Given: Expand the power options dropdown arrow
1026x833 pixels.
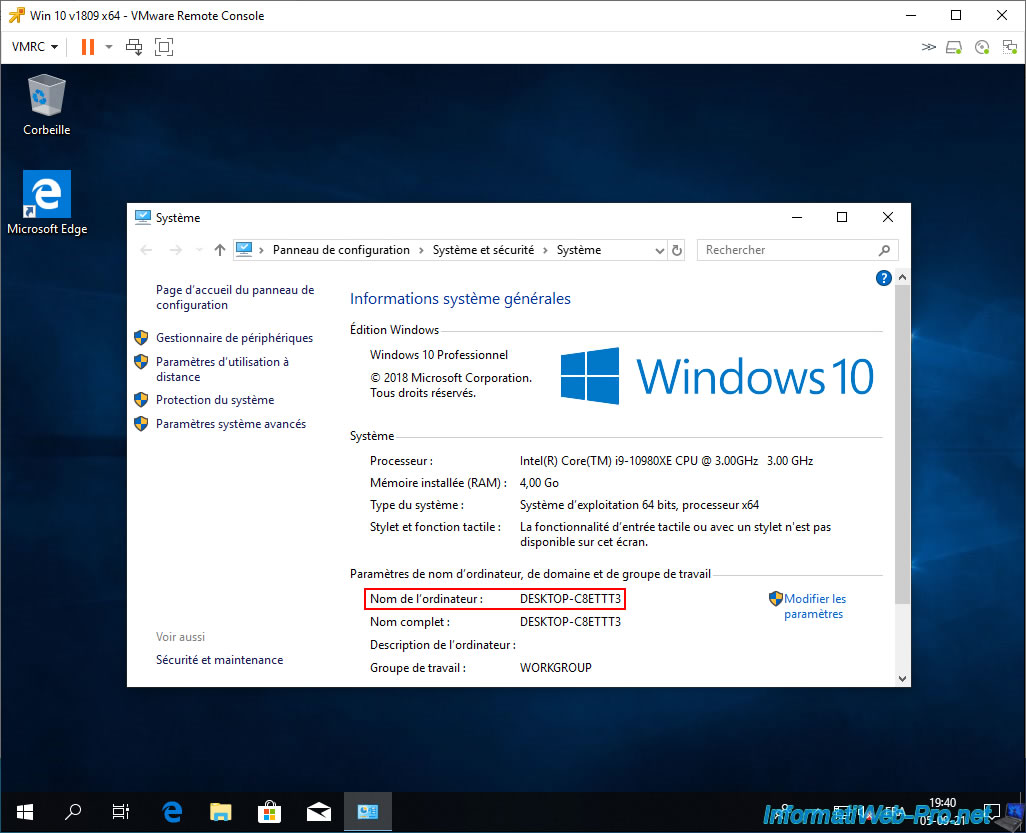Looking at the screenshot, I should 109,46.
